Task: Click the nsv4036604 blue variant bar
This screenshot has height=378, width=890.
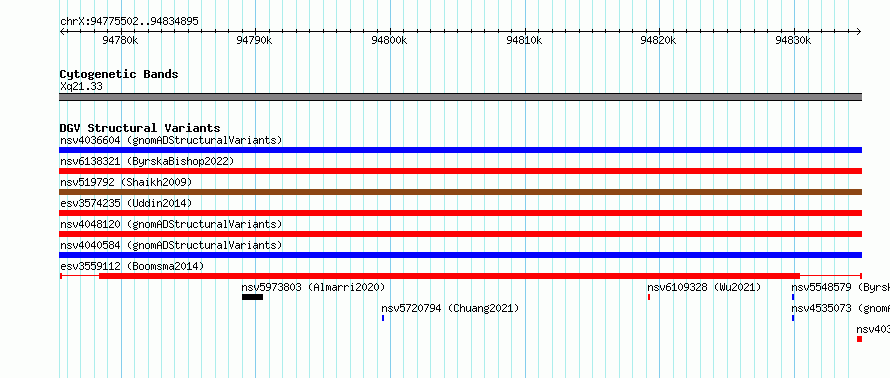Action: (460, 150)
